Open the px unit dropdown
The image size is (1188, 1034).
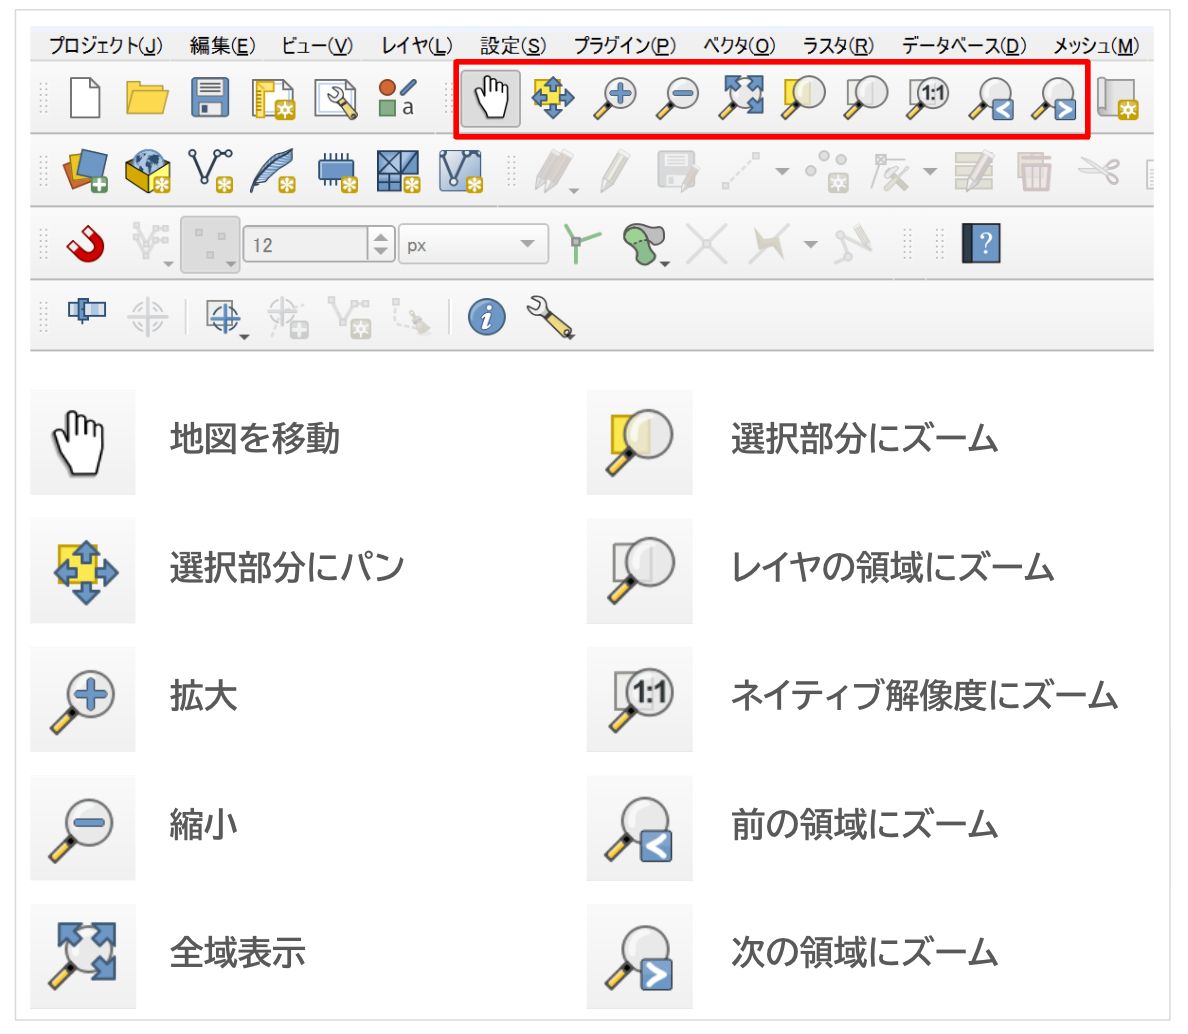474,244
